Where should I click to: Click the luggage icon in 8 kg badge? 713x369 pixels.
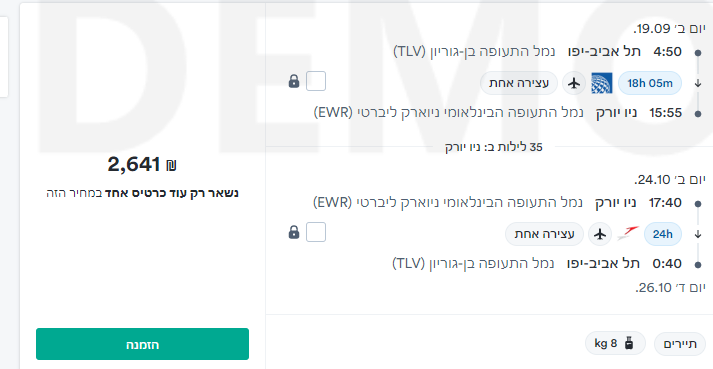coord(629,343)
